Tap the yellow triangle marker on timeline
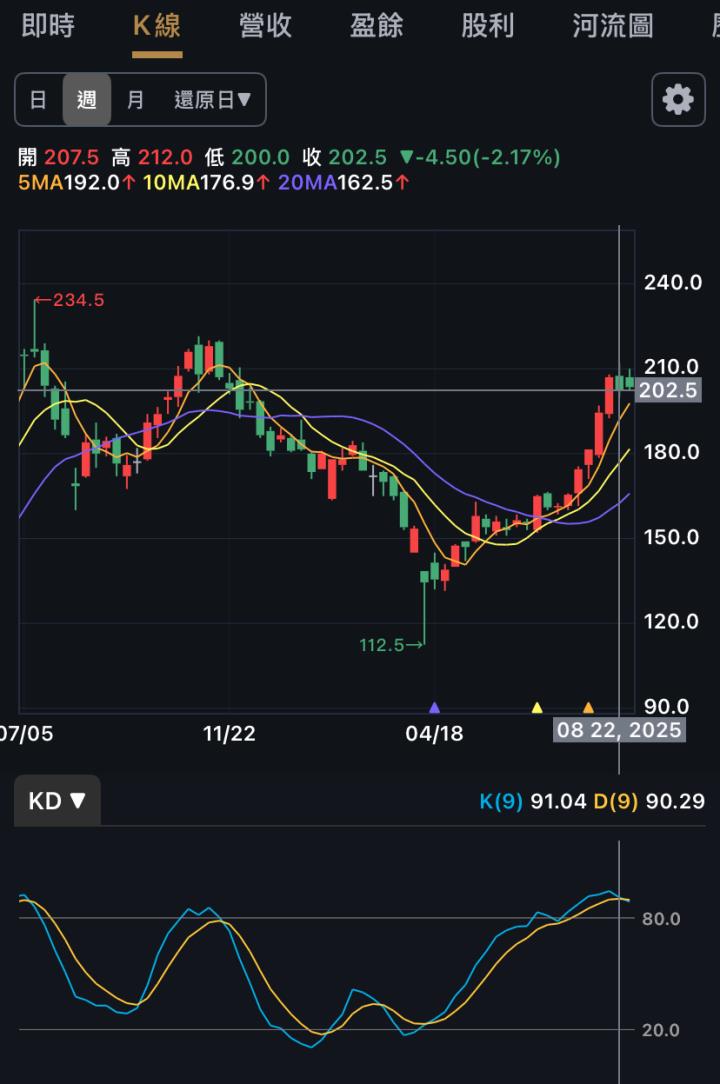Viewport: 720px width, 1084px height. 537,707
